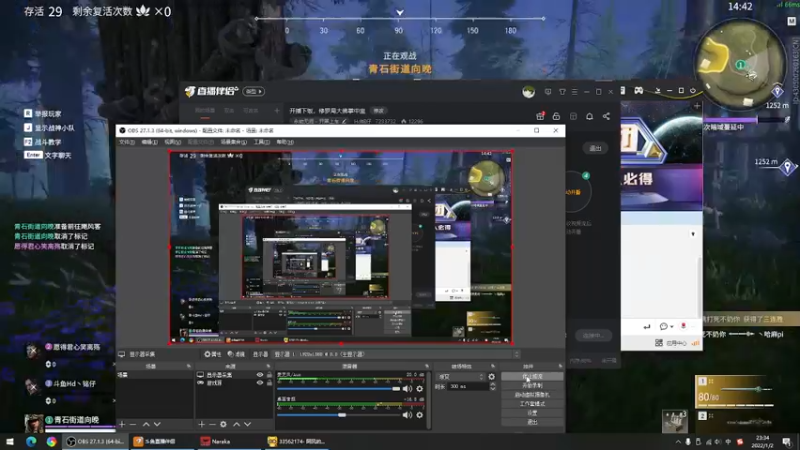
Task: Toggle lock on the display capture source
Action: 269,375
